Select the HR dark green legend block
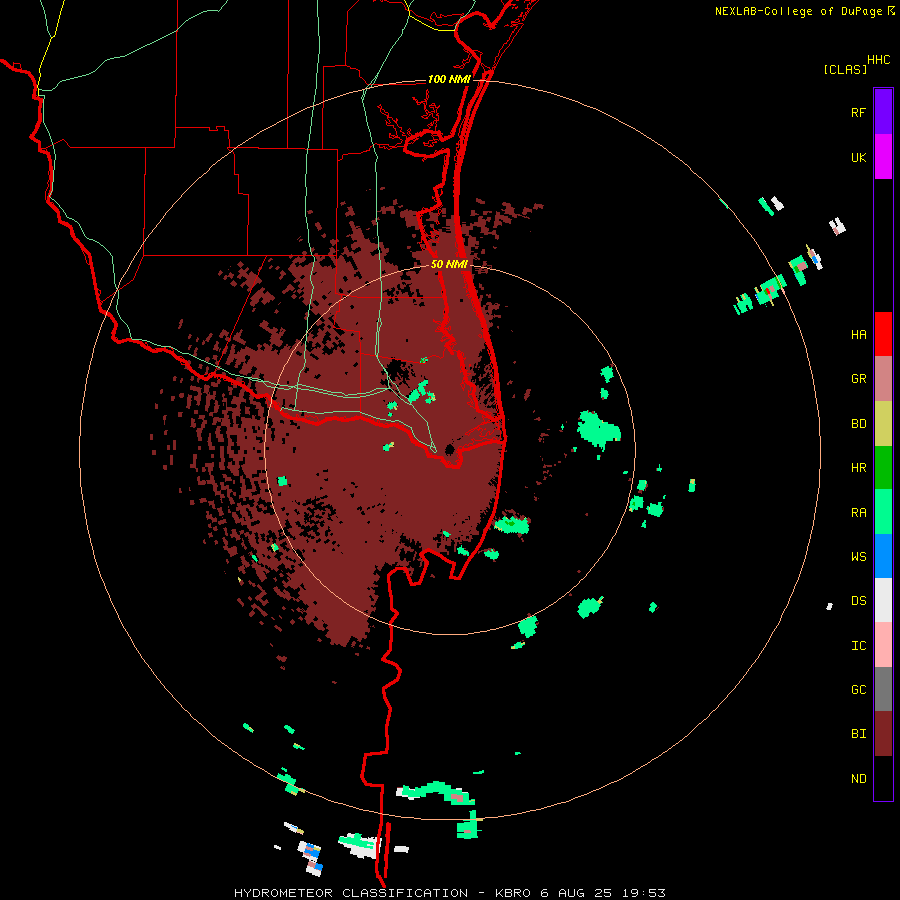 point(883,468)
